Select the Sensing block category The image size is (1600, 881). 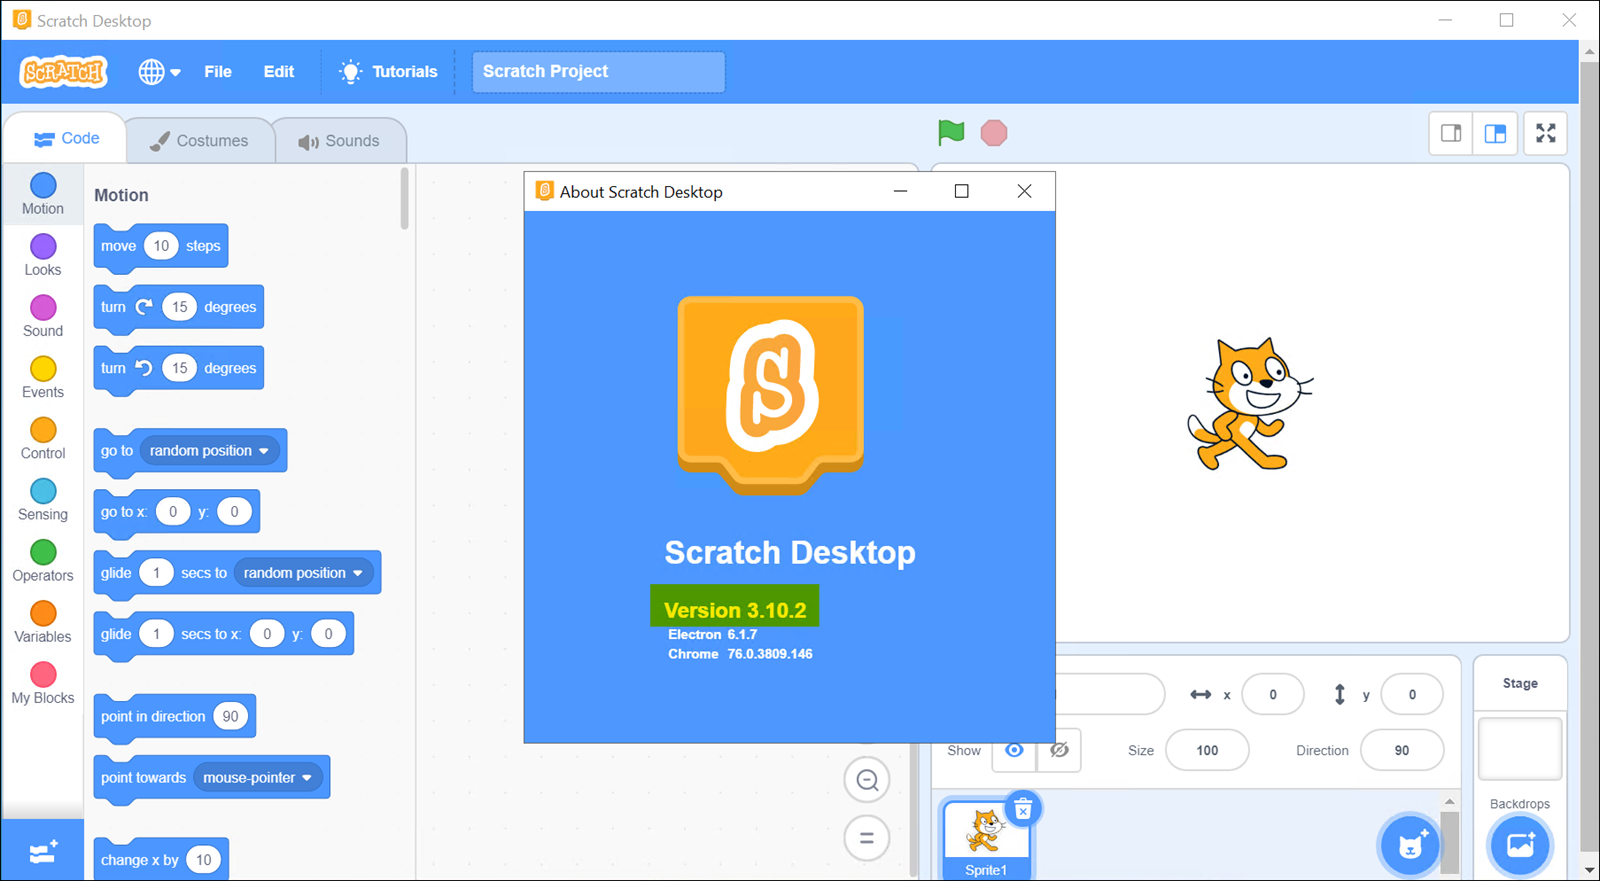click(43, 500)
